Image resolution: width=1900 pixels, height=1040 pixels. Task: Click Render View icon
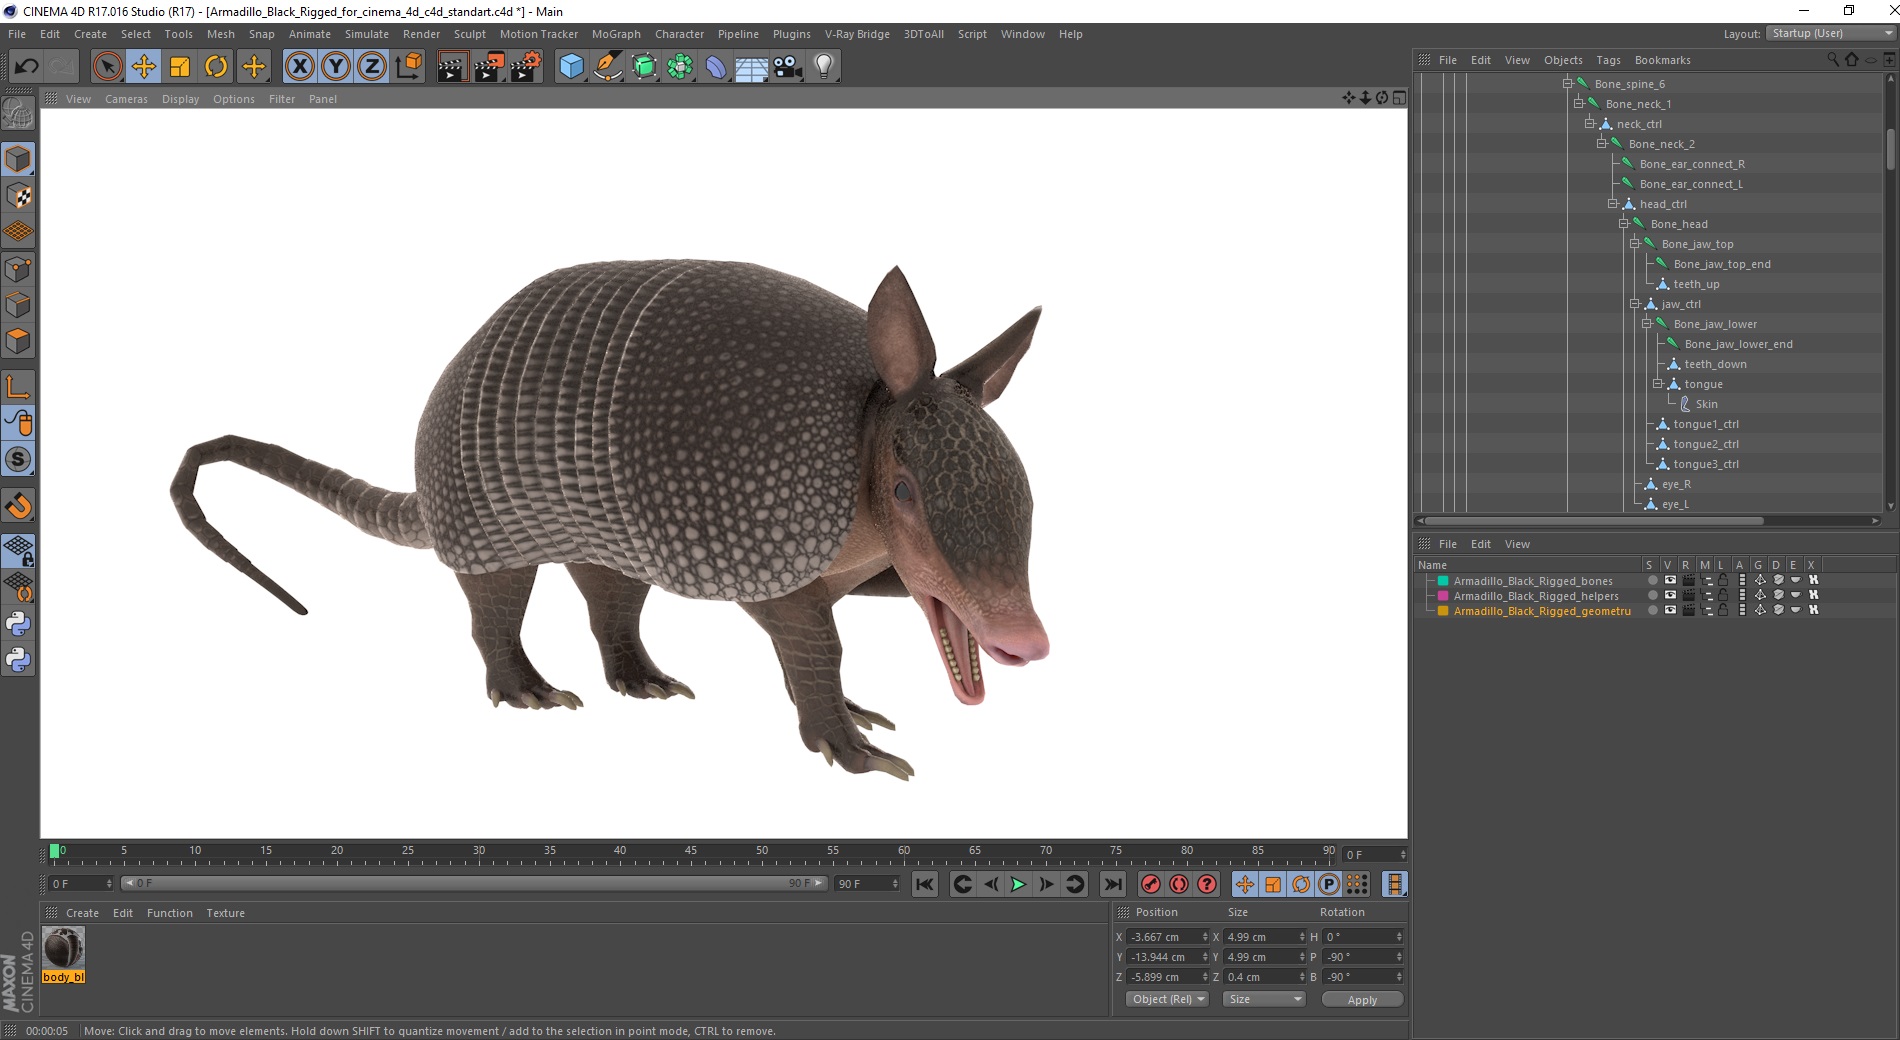[452, 67]
